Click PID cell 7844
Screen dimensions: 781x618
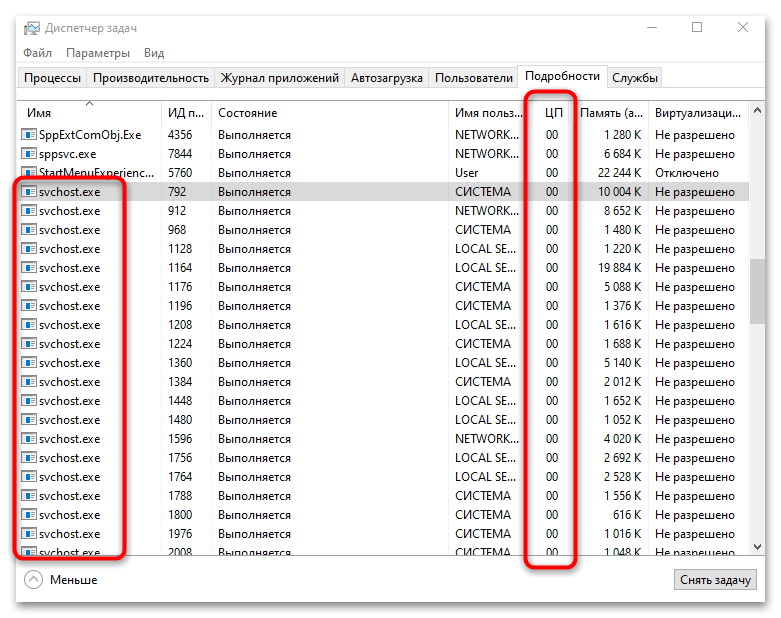point(180,153)
